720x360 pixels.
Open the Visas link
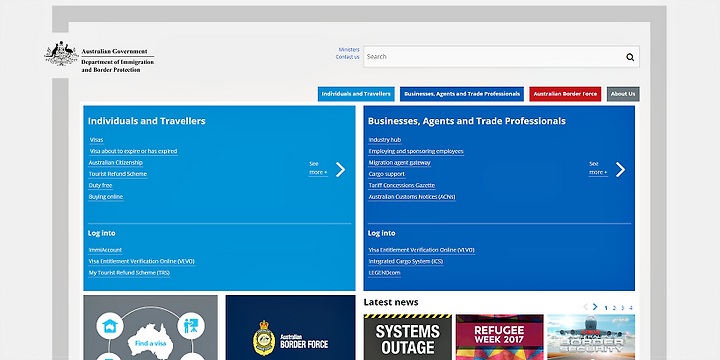pos(96,140)
